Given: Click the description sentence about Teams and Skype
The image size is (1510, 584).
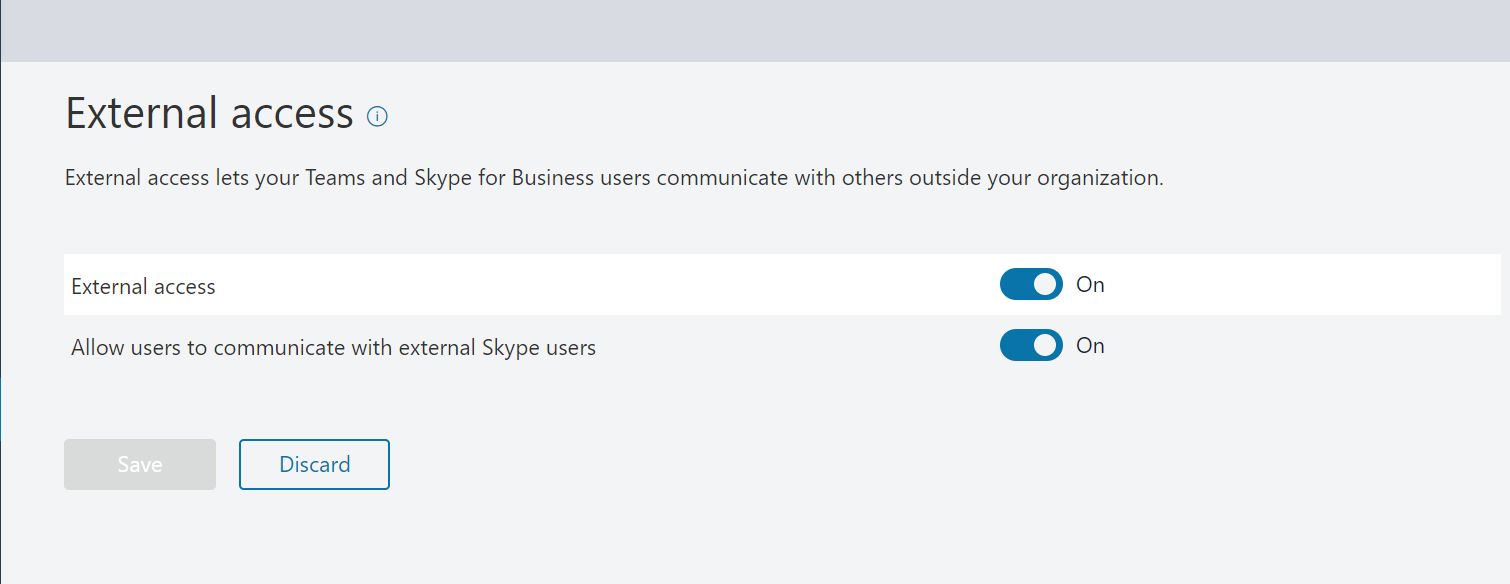Looking at the screenshot, I should pyautogui.click(x=614, y=179).
